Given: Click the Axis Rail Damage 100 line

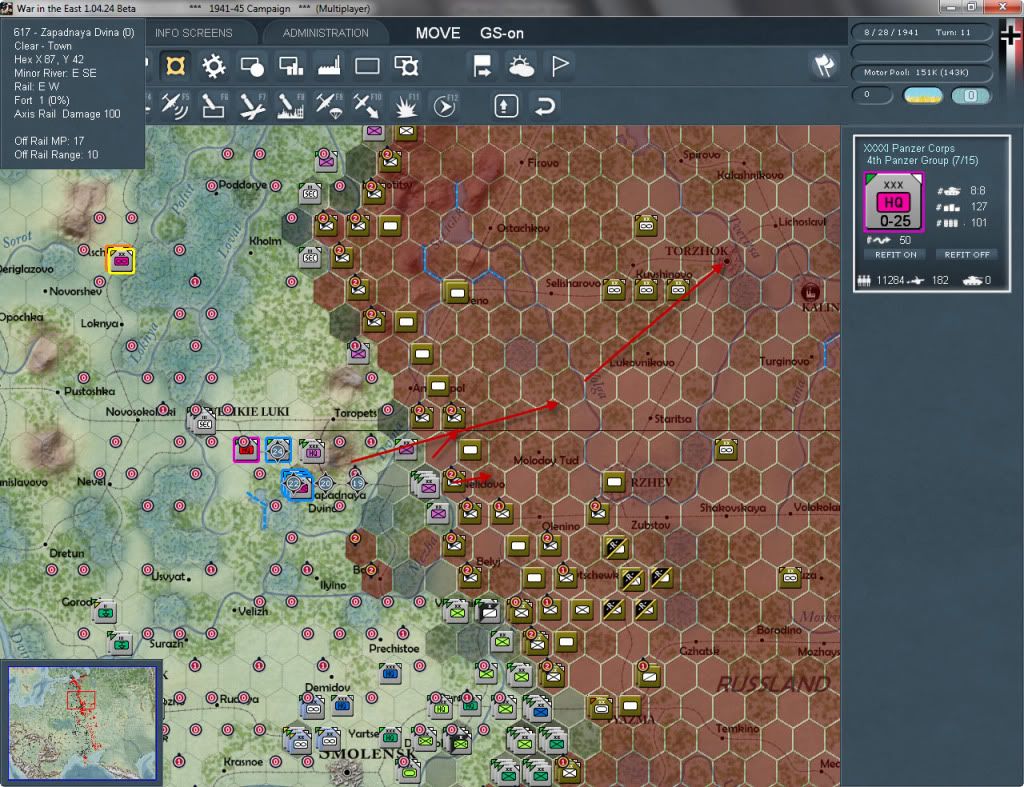Looking at the screenshot, I should [x=67, y=114].
